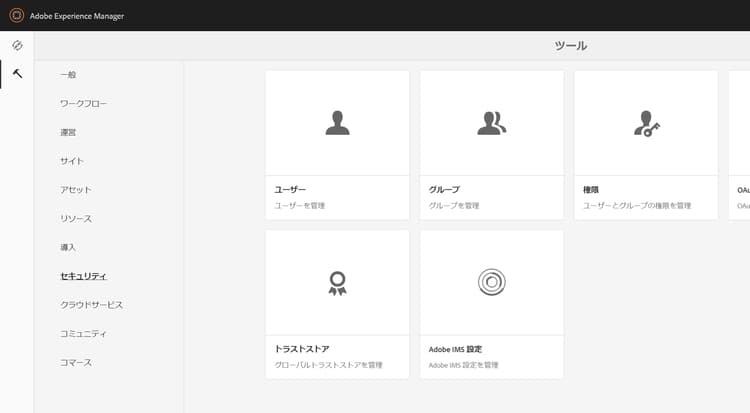Click the ユーザー single user icon

click(x=337, y=123)
